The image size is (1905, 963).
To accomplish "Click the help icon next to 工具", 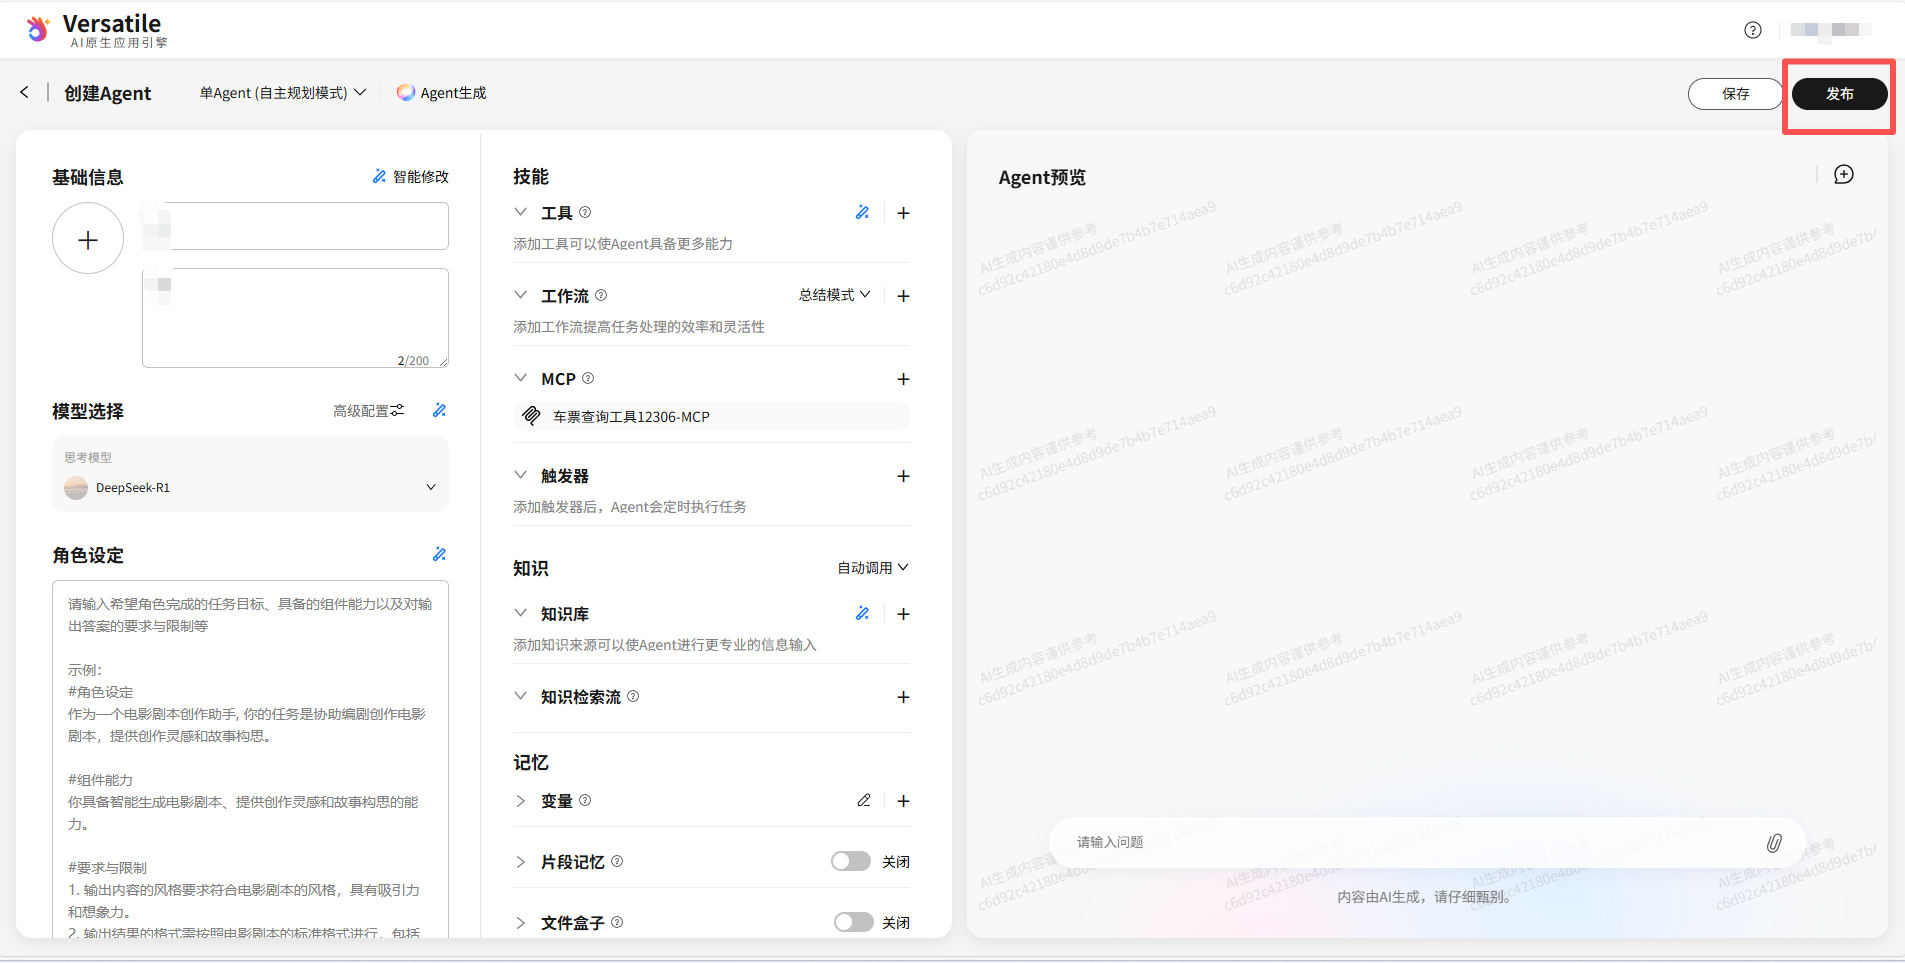I will (x=585, y=213).
